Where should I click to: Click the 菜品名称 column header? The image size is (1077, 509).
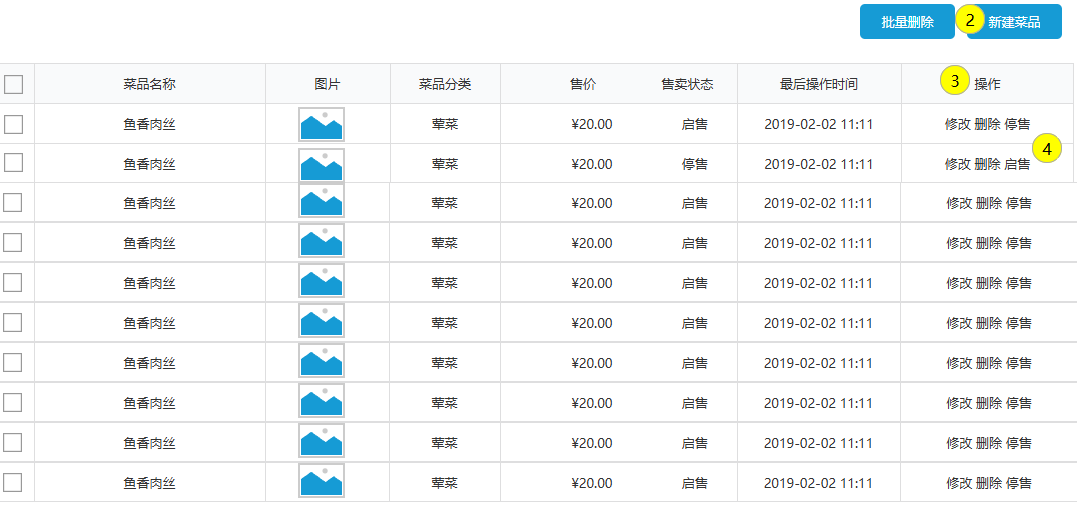(x=149, y=84)
